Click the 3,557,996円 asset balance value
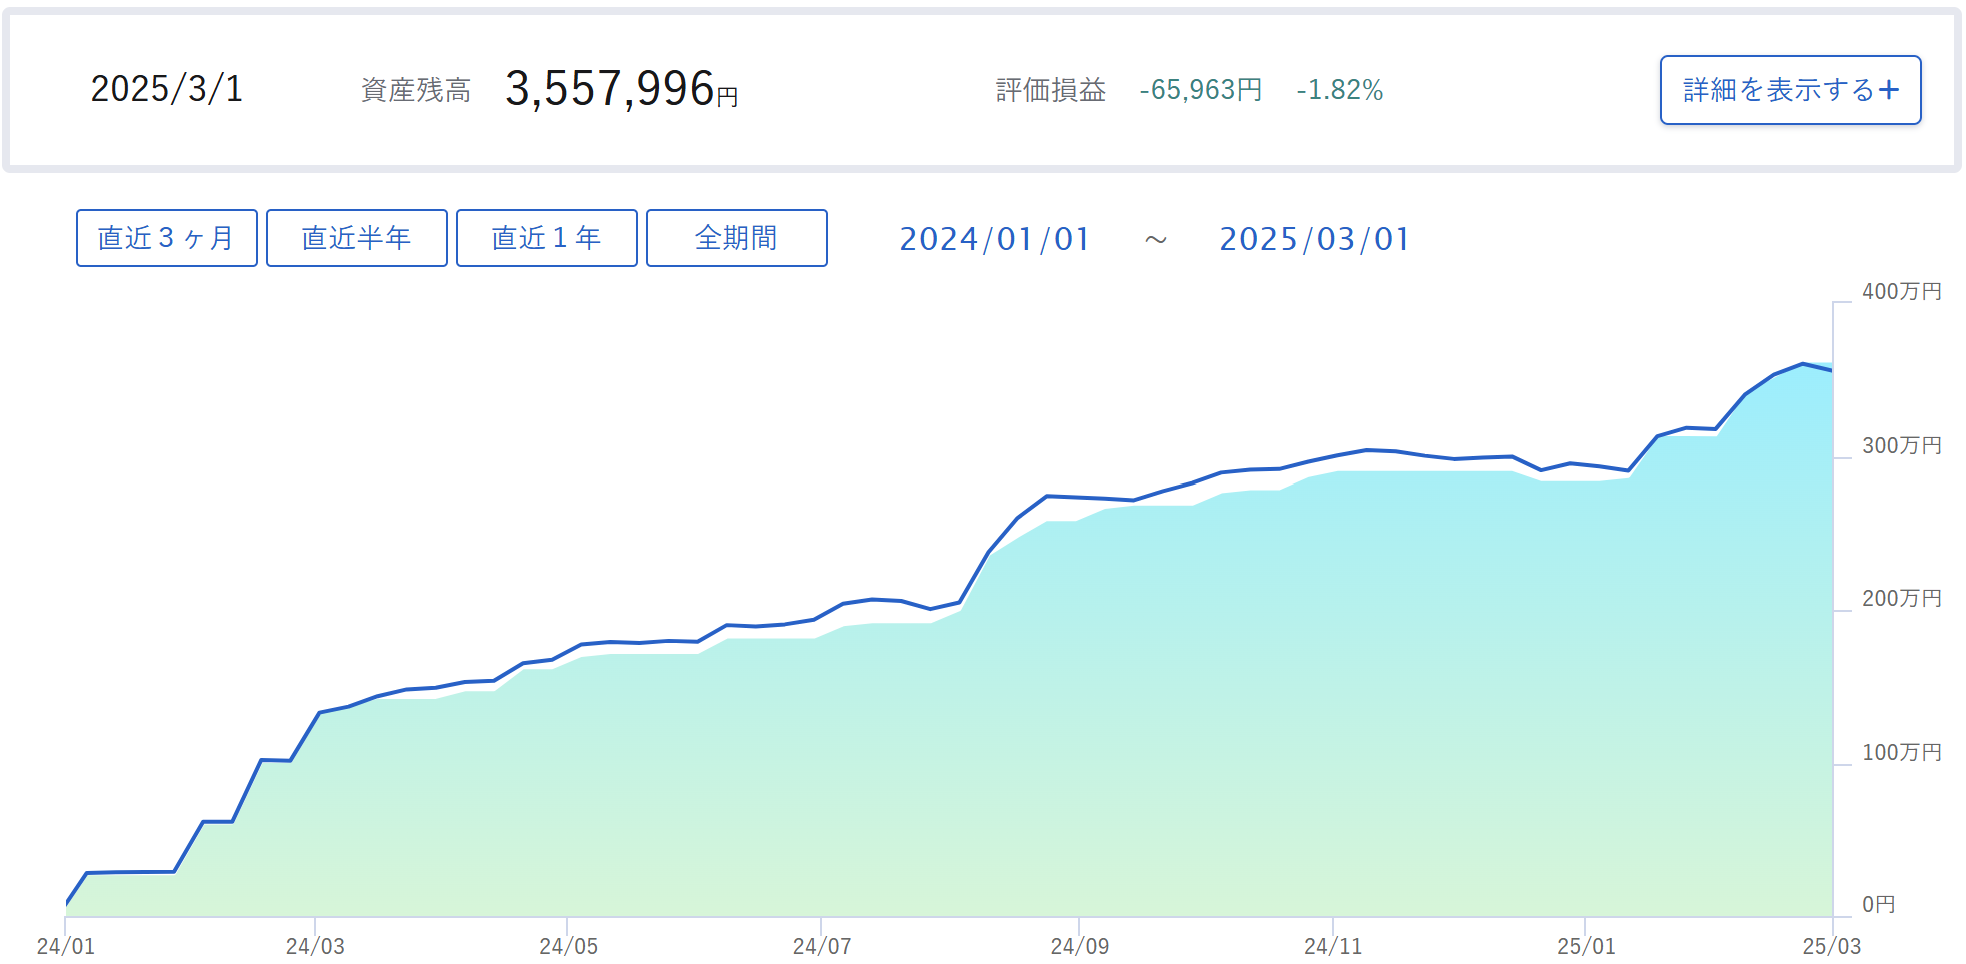Viewport: 1966px width, 964px height. pyautogui.click(x=621, y=89)
